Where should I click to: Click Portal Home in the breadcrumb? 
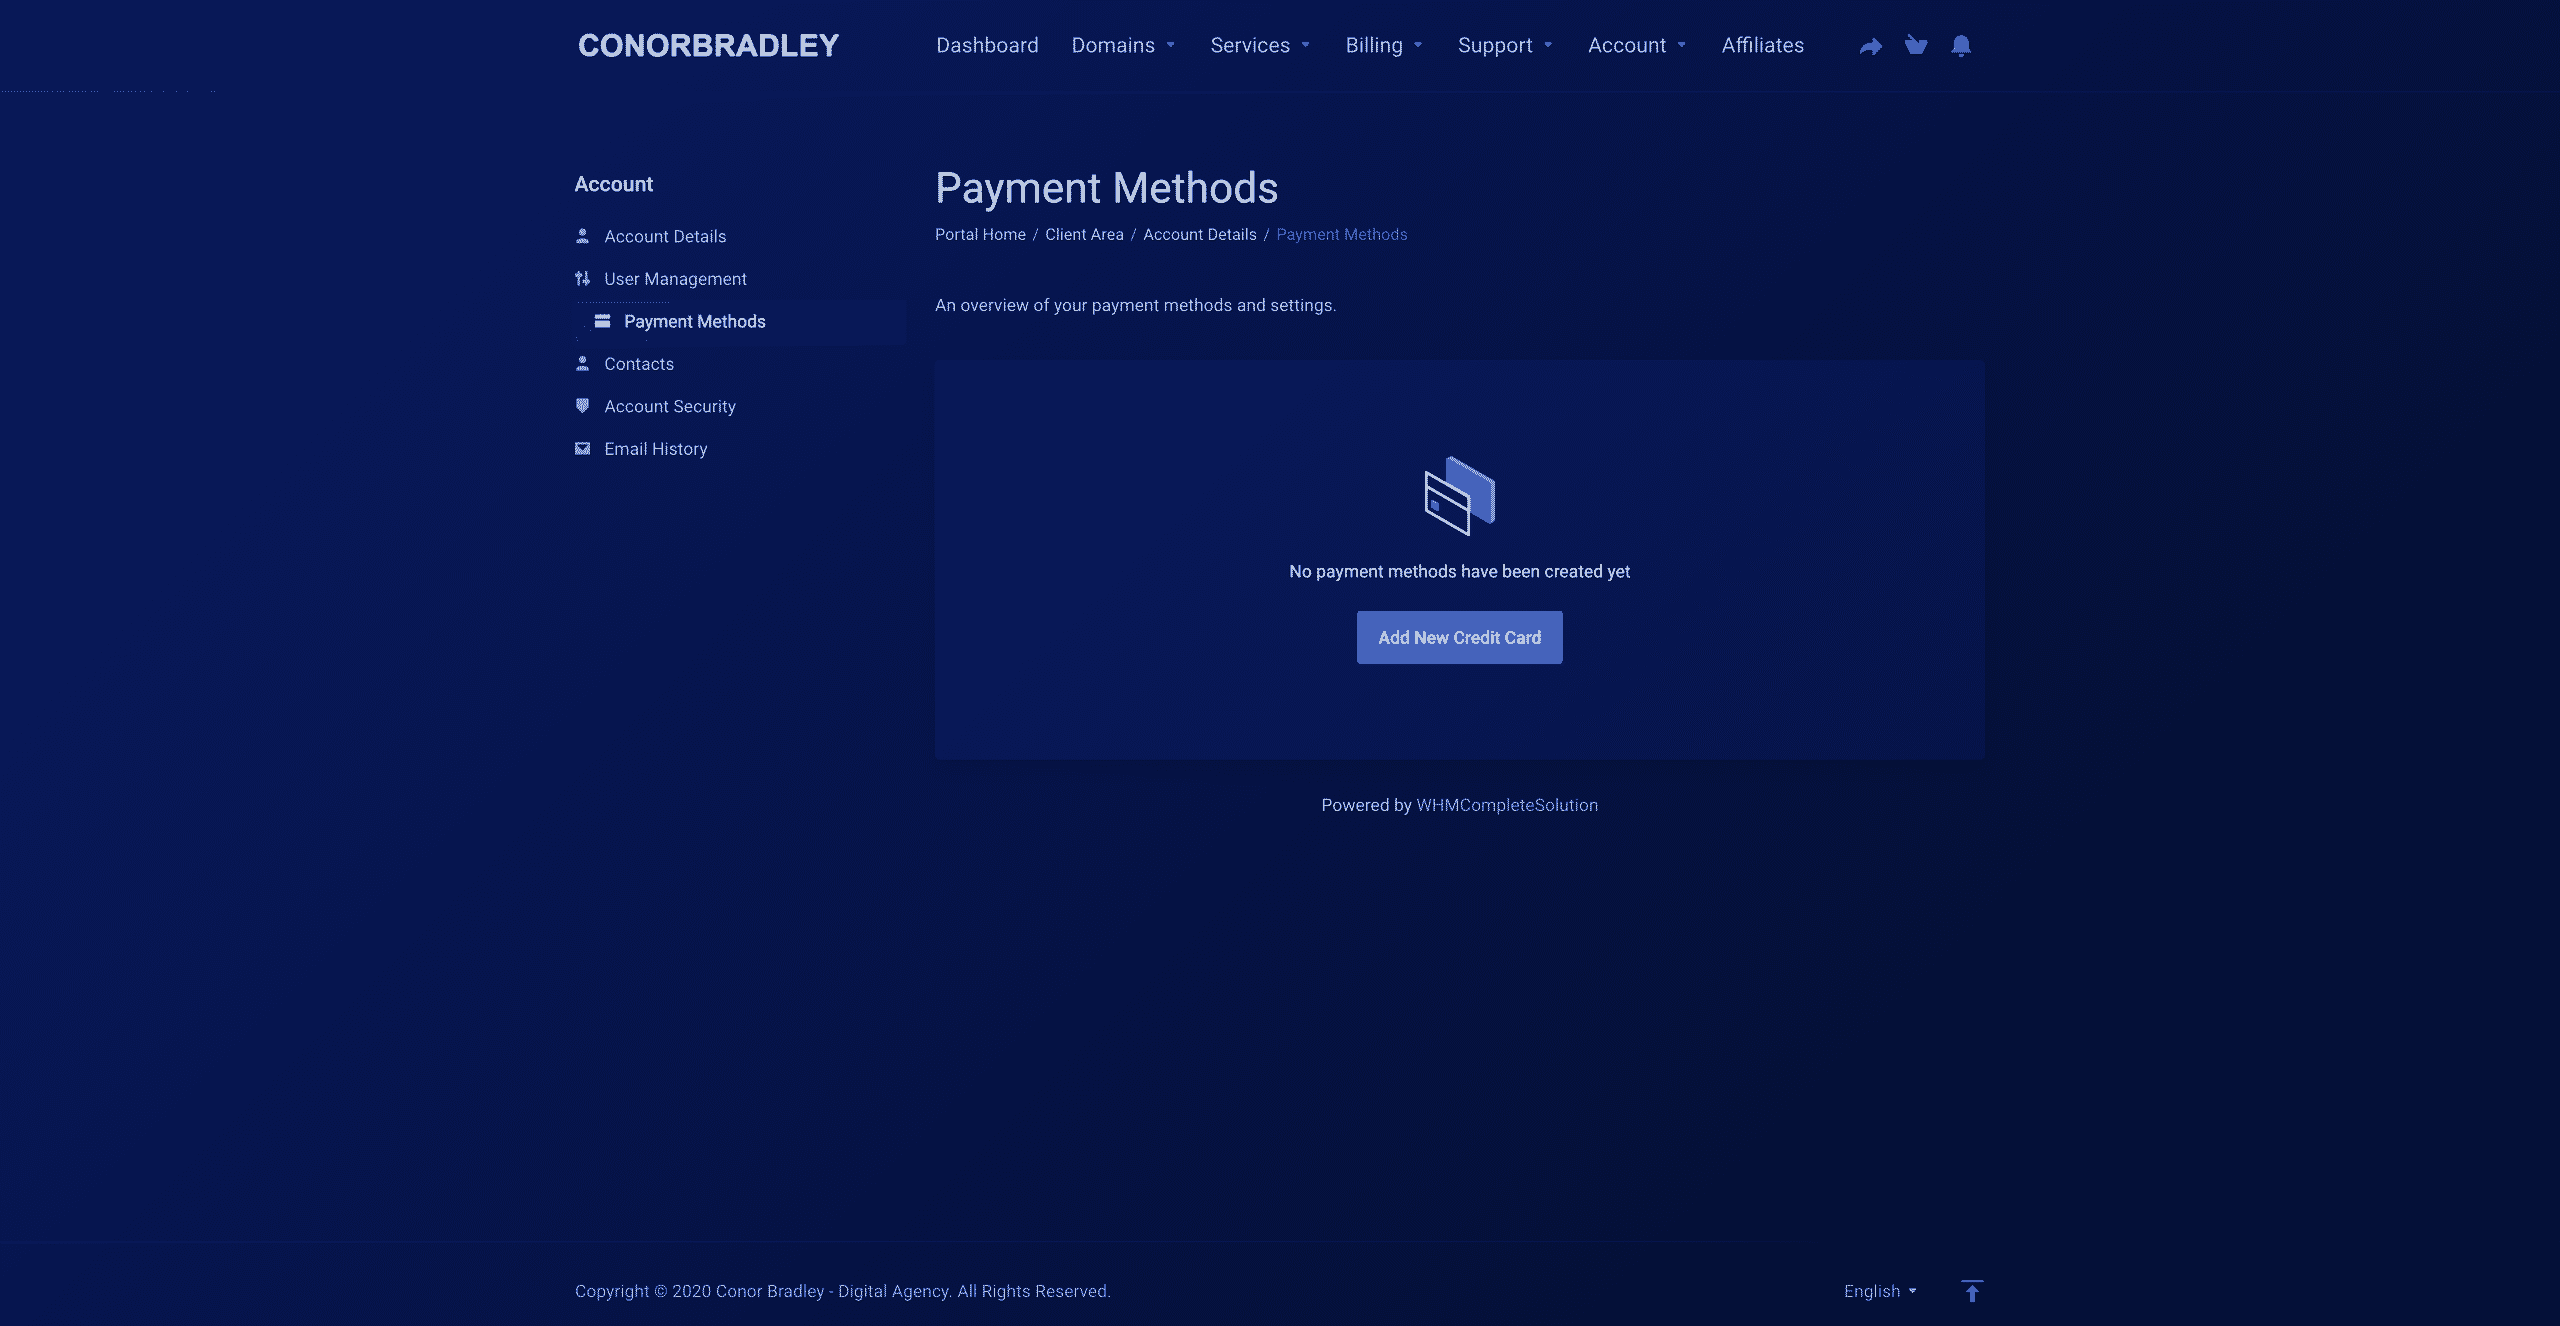(980, 234)
